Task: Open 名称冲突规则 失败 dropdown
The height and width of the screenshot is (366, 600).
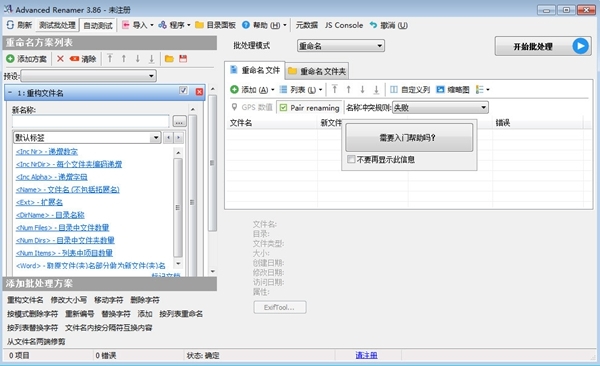Action: pyautogui.click(x=440, y=108)
